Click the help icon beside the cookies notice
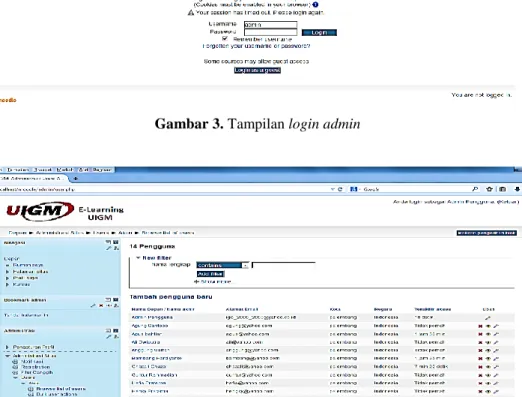 (315, 5)
